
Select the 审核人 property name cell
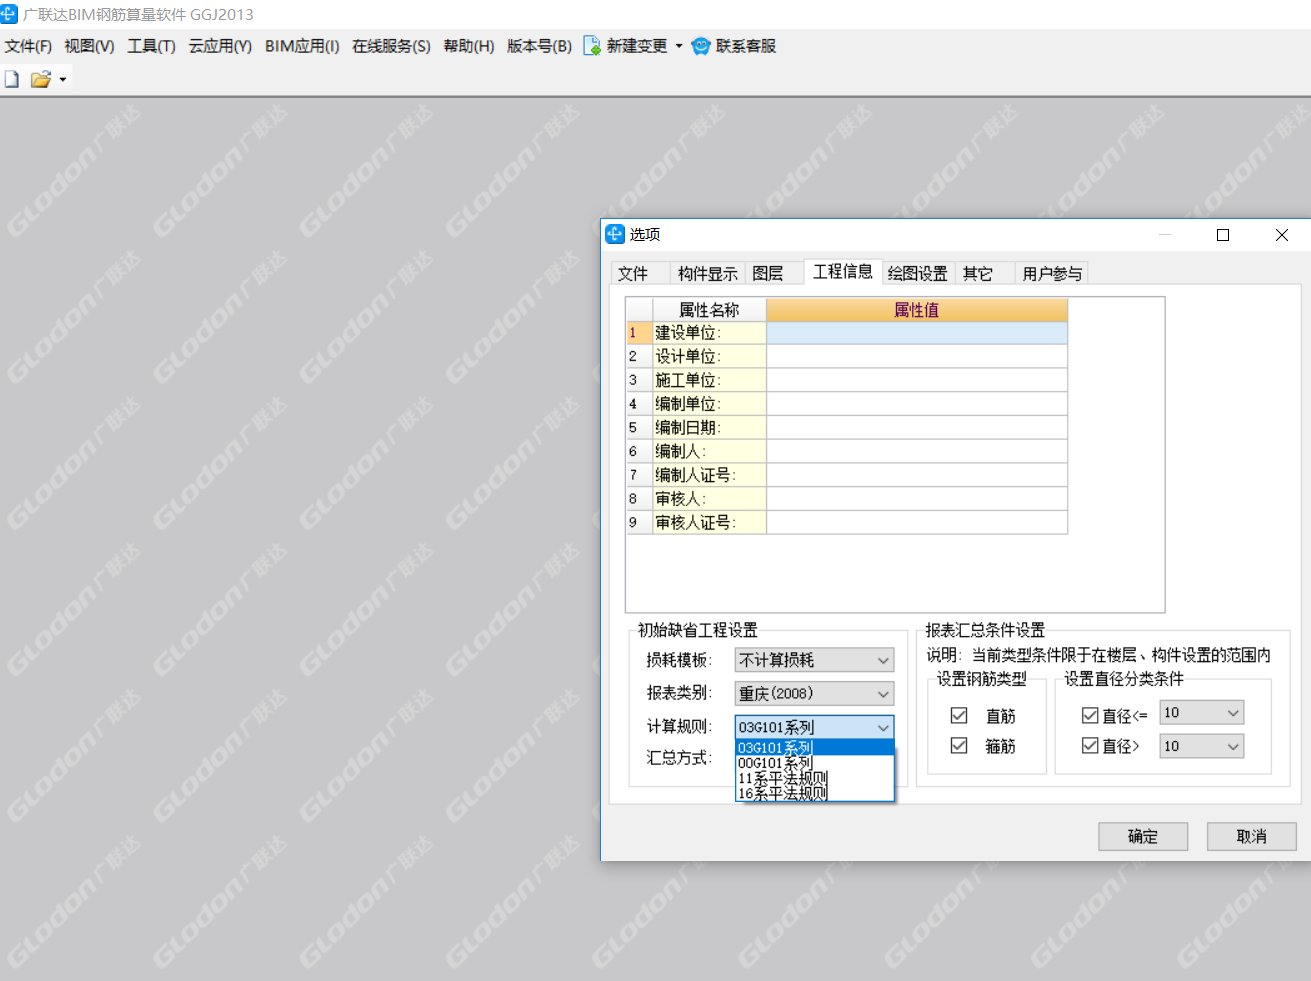coord(709,499)
